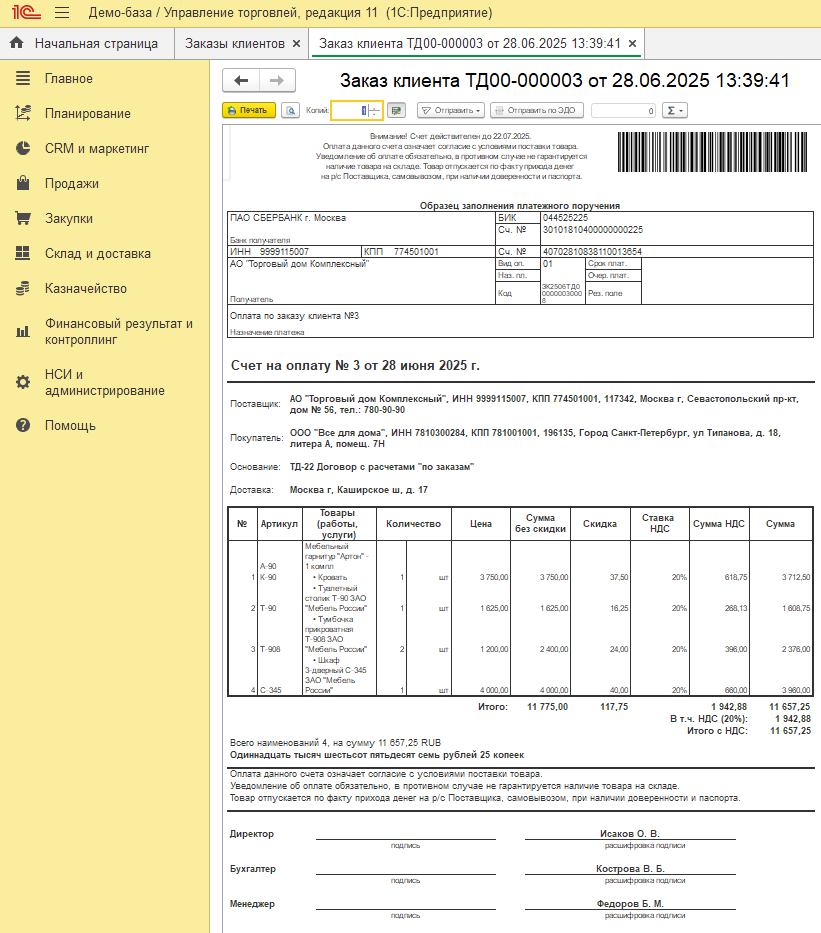Click director name Исаков О. В.

click(x=630, y=834)
